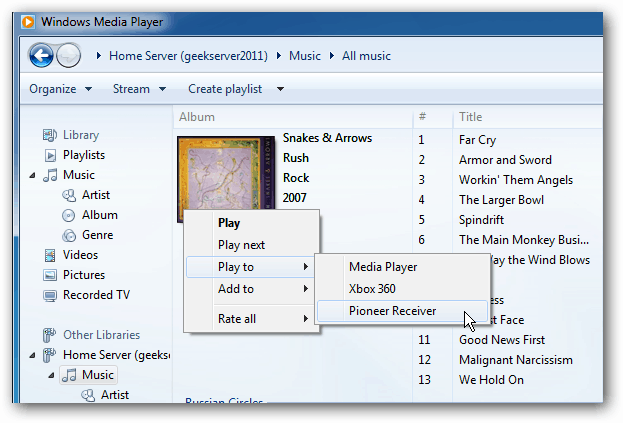
Task: Select Xbox 360 as playback device
Action: click(402, 289)
